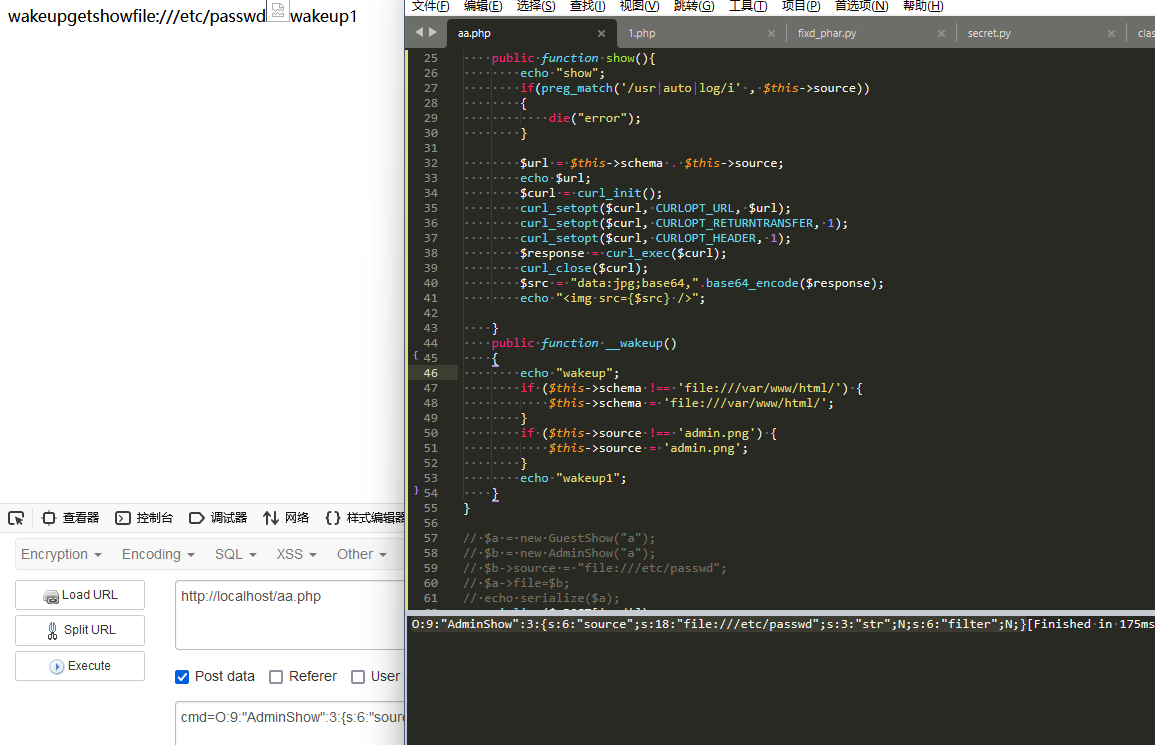Open the 首选项(N) menu
This screenshot has width=1155, height=745.
coord(861,6)
